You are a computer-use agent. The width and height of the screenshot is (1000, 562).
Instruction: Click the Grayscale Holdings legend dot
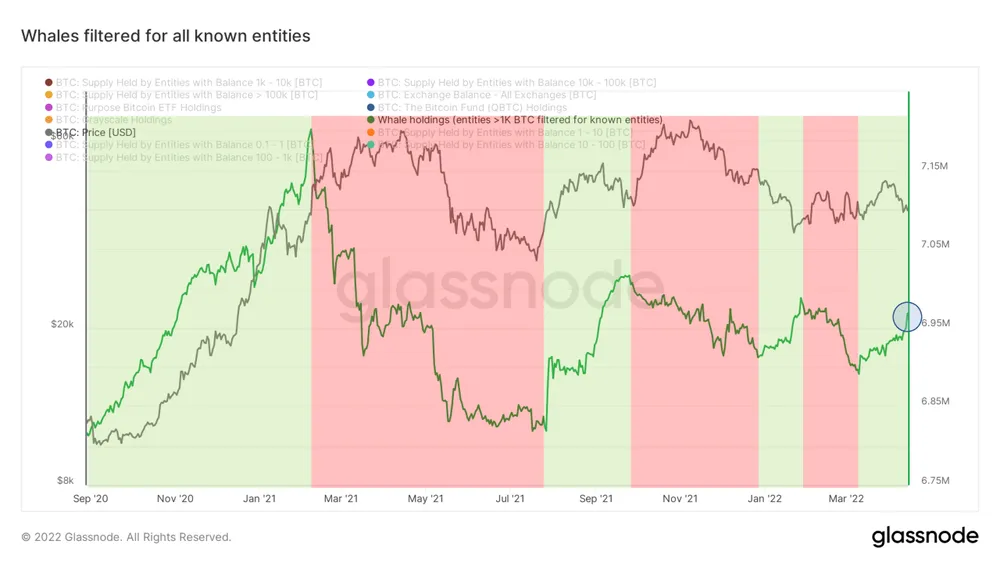click(x=50, y=120)
